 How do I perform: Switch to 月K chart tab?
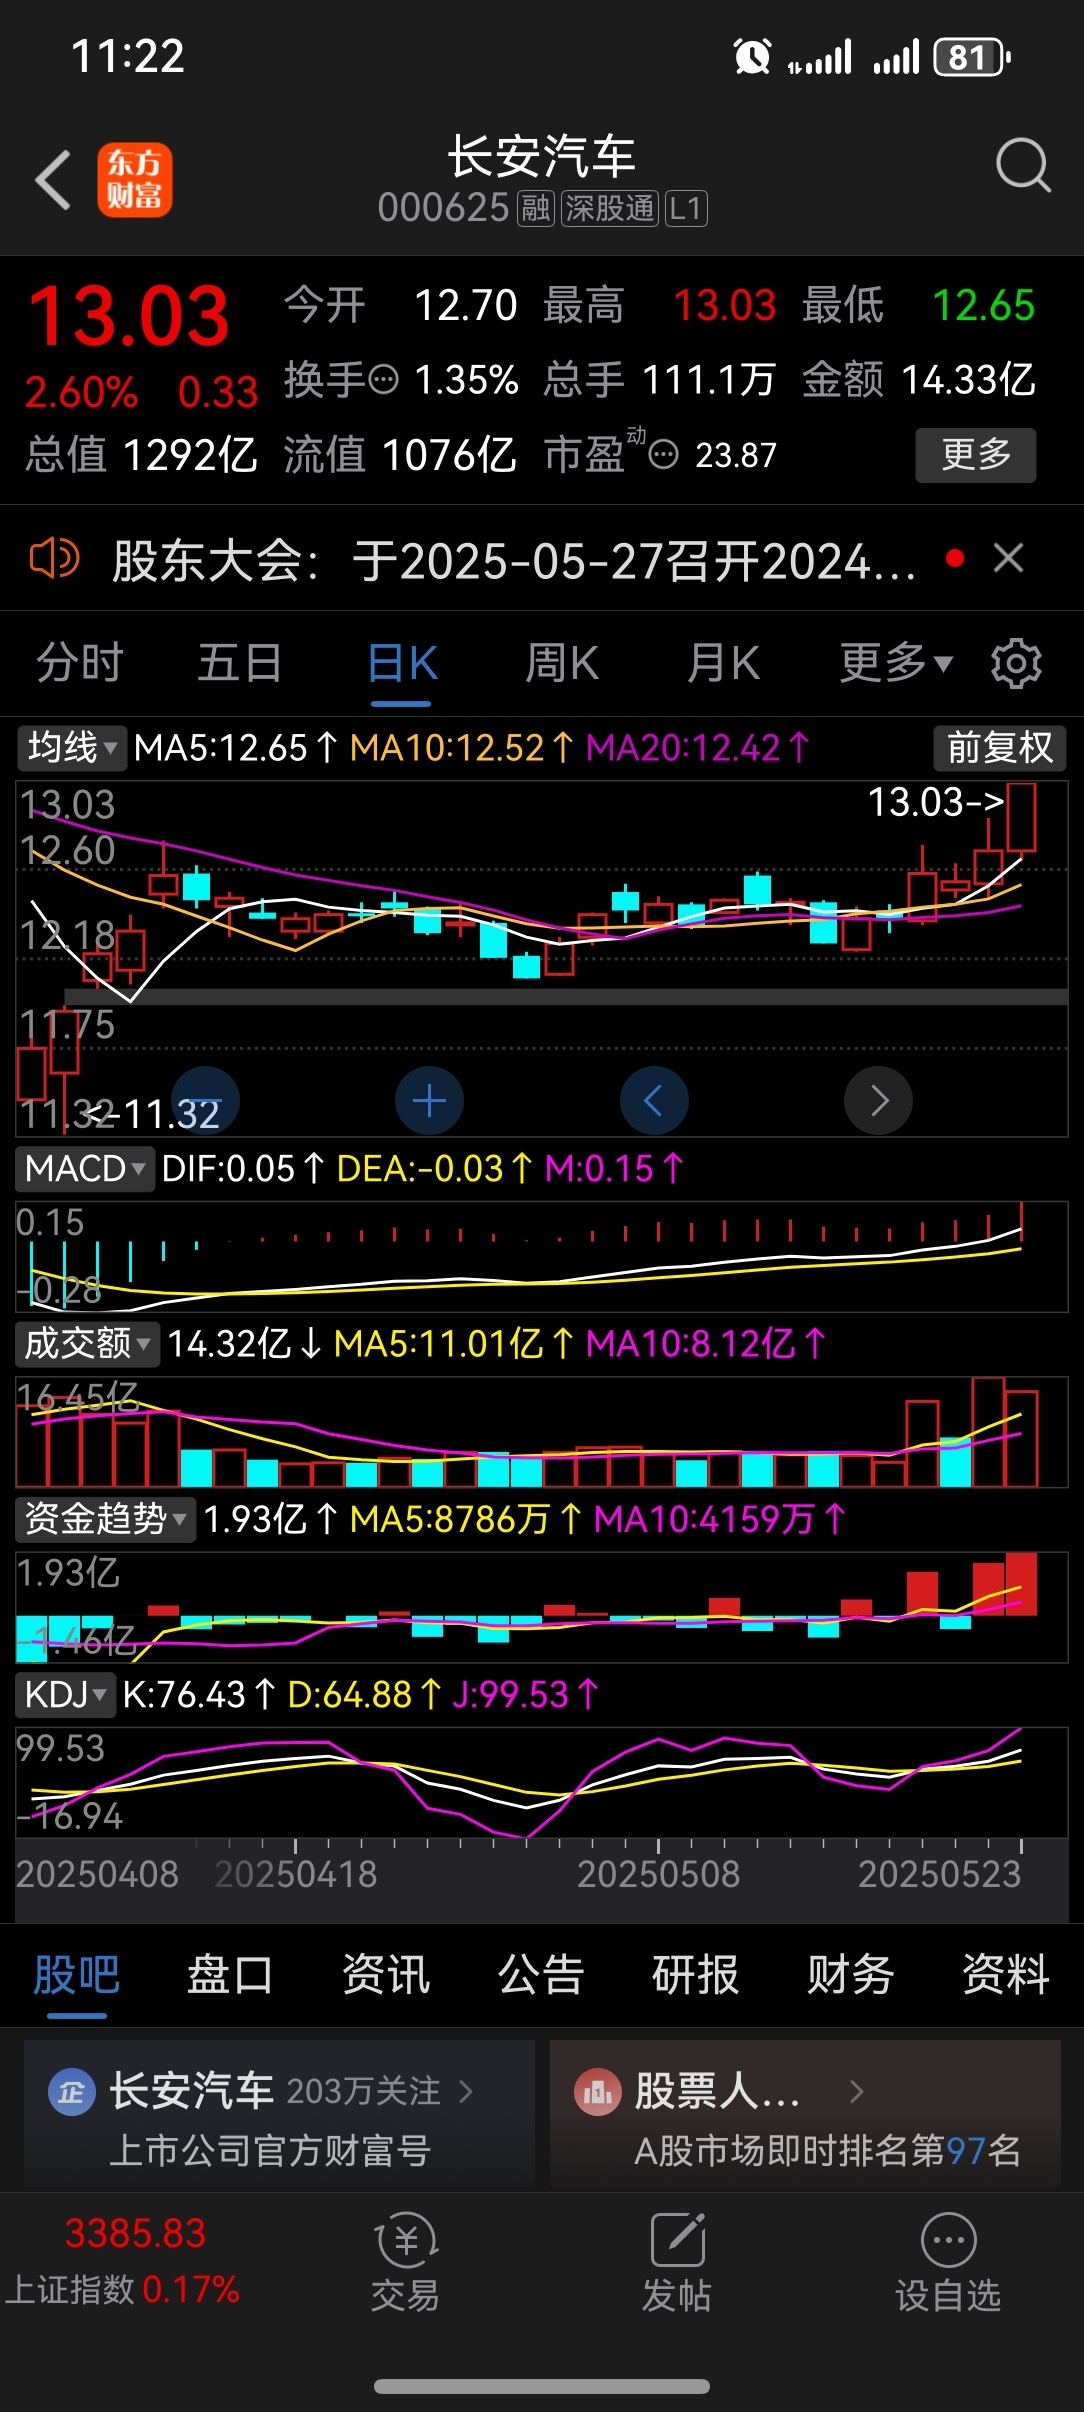click(x=723, y=663)
